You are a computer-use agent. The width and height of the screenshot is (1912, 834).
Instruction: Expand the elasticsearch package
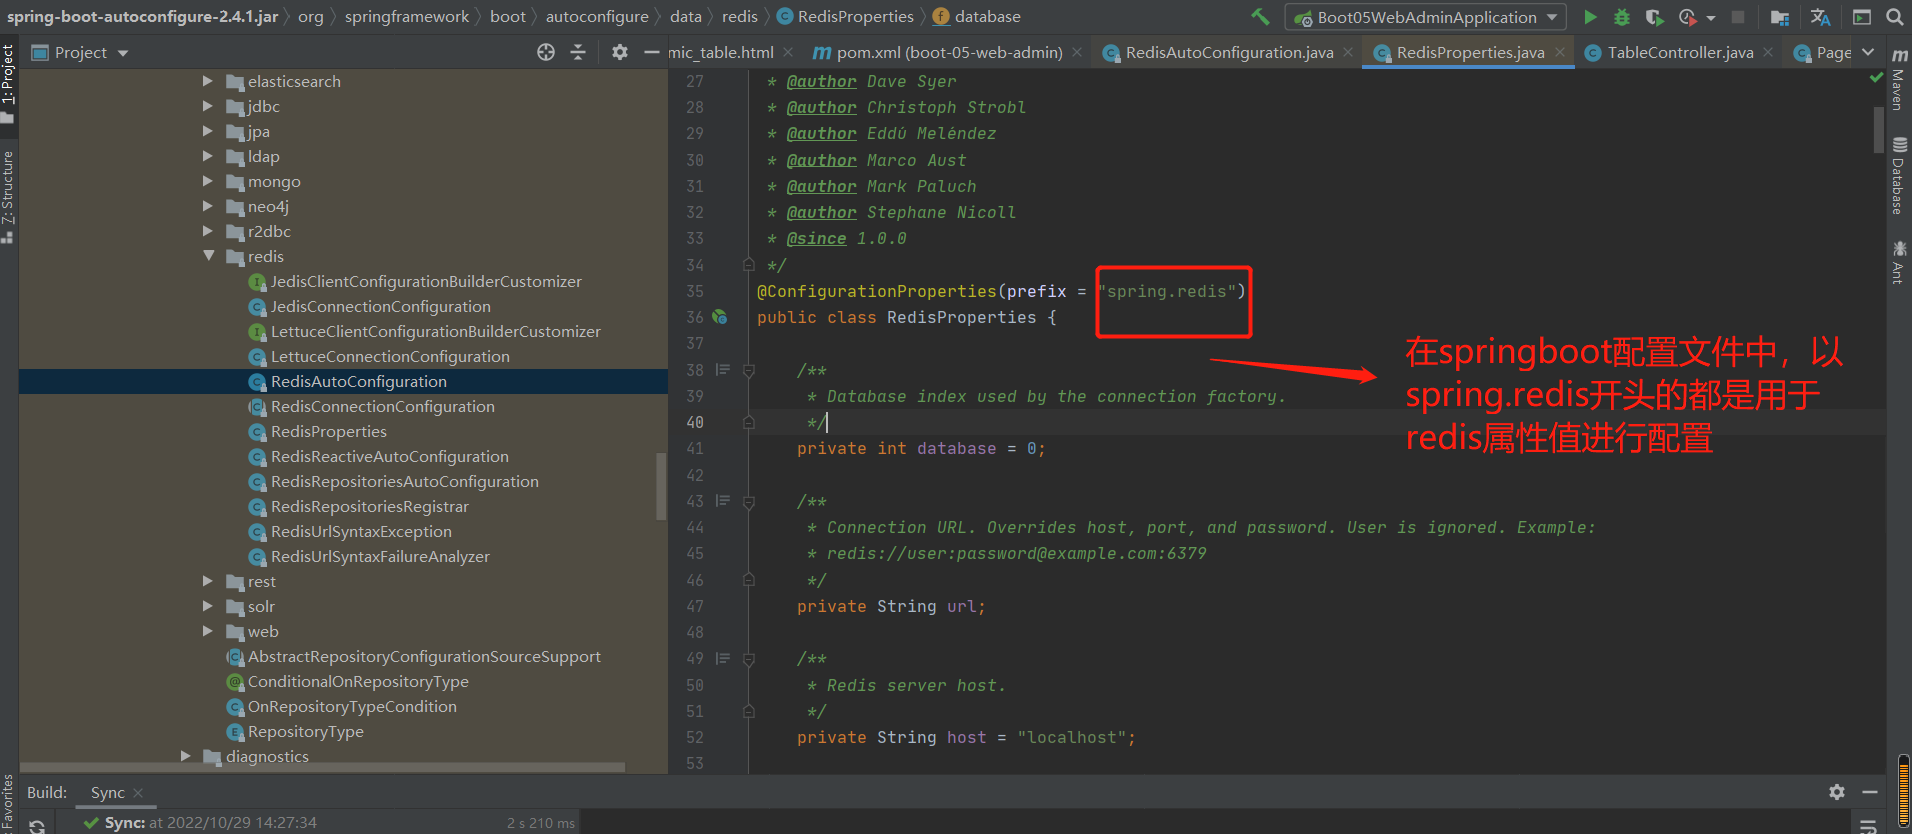tap(208, 81)
